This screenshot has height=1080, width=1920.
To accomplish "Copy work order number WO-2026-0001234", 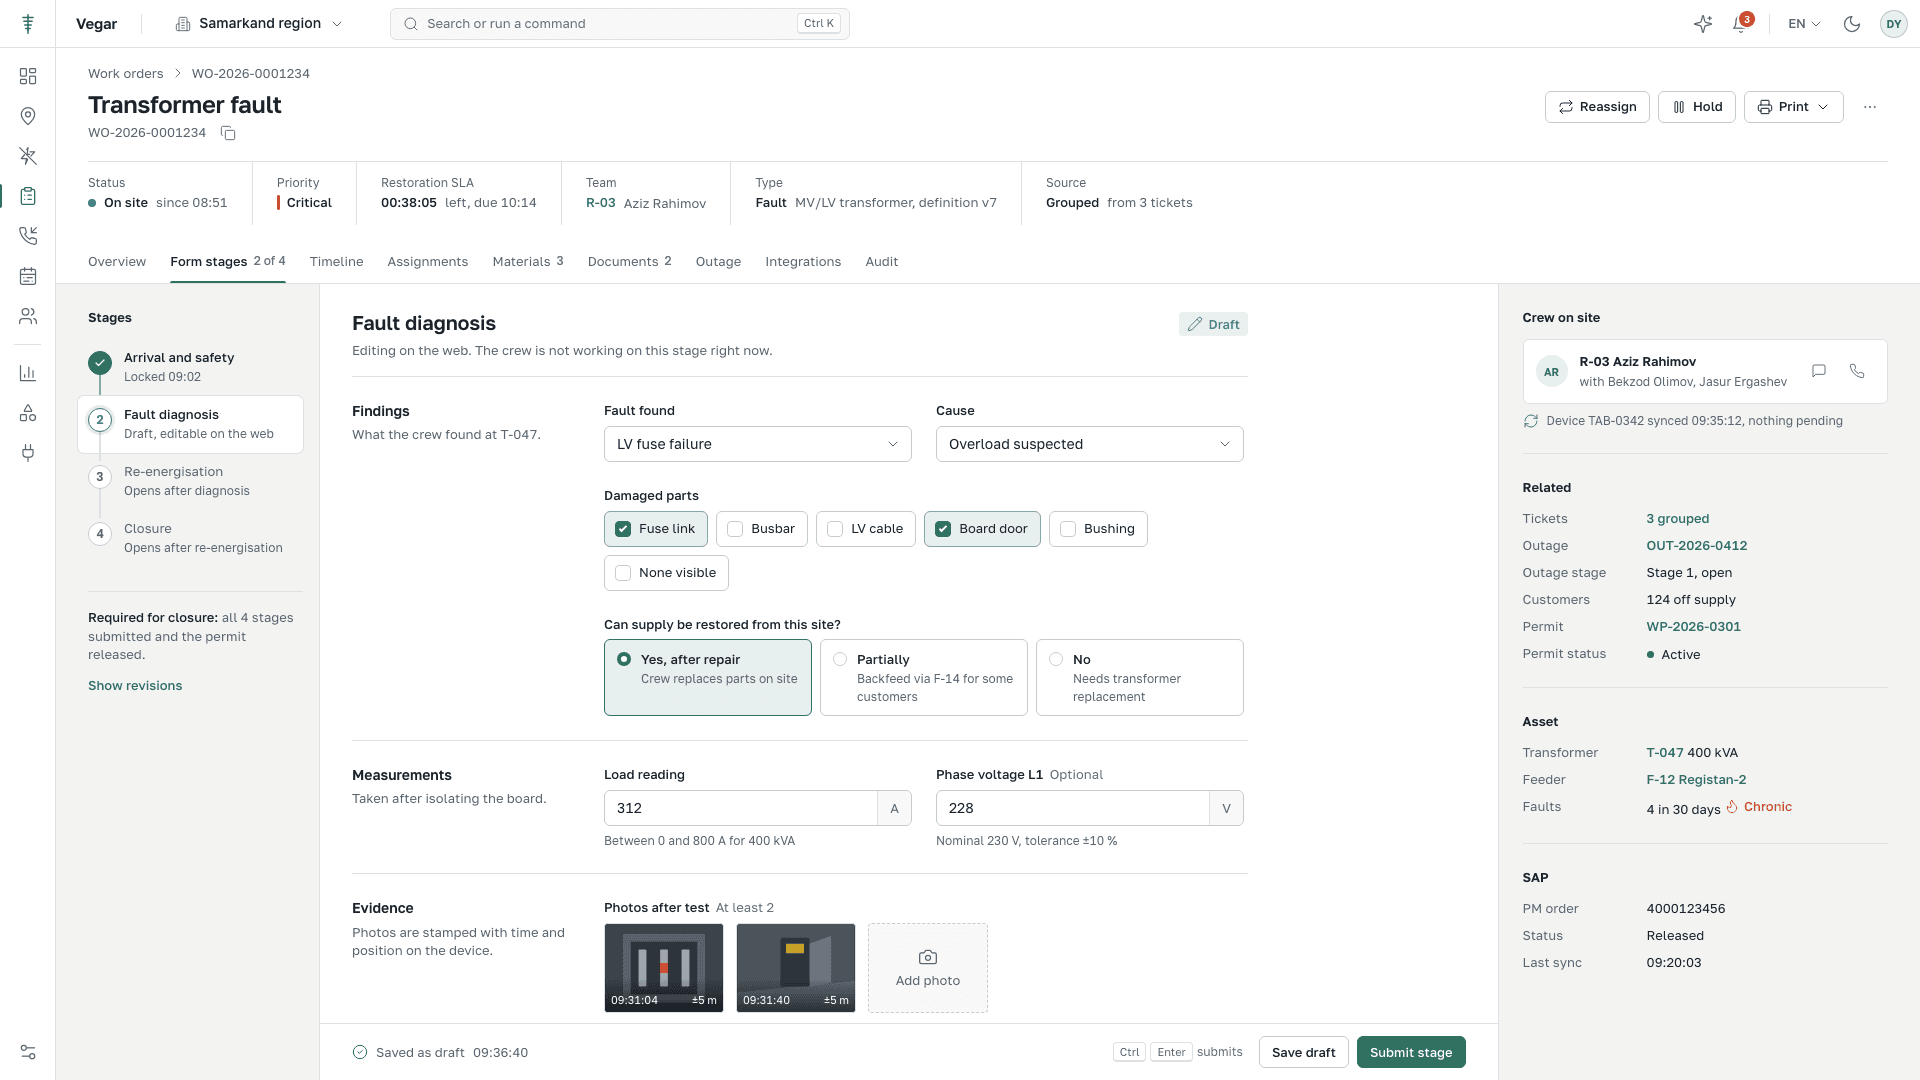I will [x=228, y=133].
